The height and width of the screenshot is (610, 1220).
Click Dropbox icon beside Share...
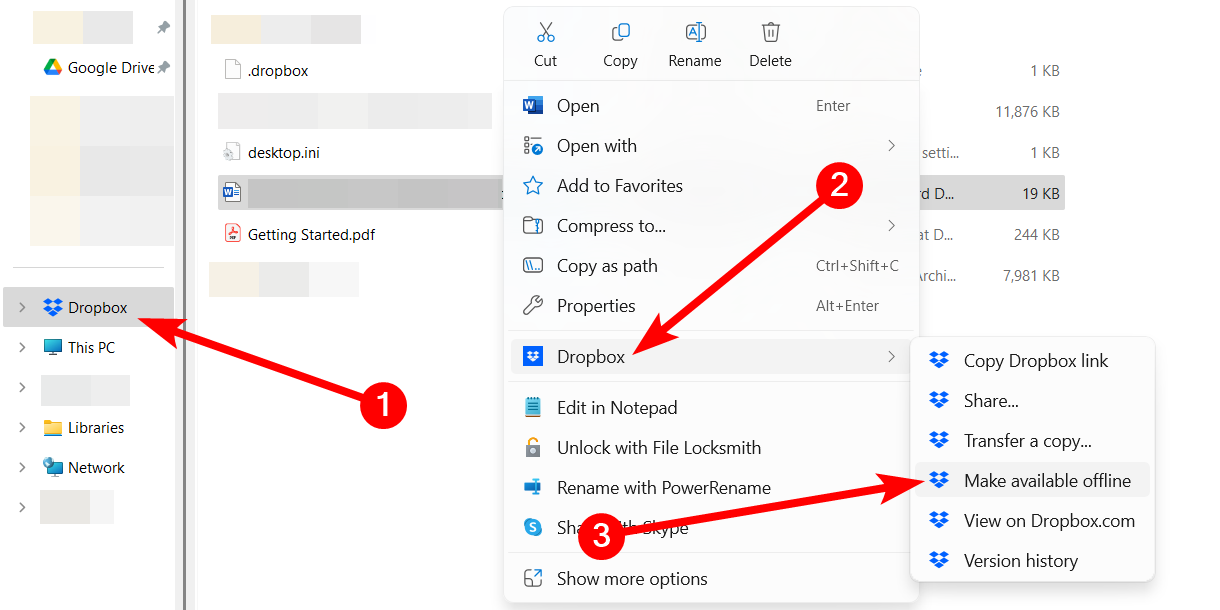pyautogui.click(x=939, y=401)
